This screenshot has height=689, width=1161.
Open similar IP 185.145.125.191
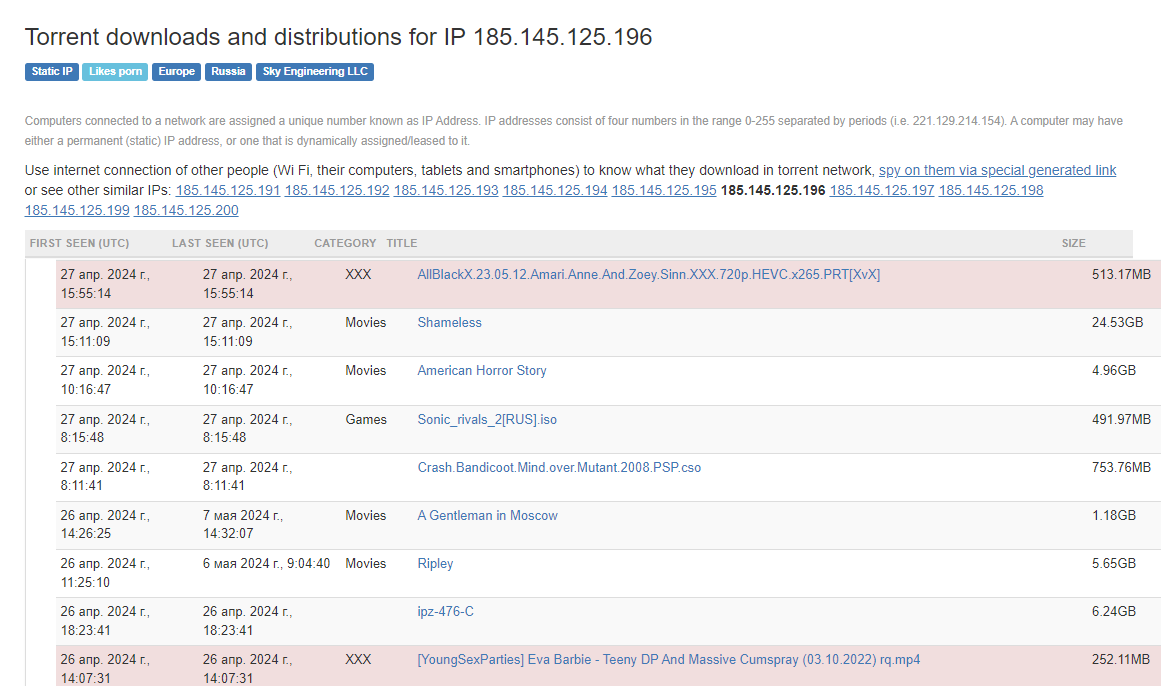click(x=228, y=190)
